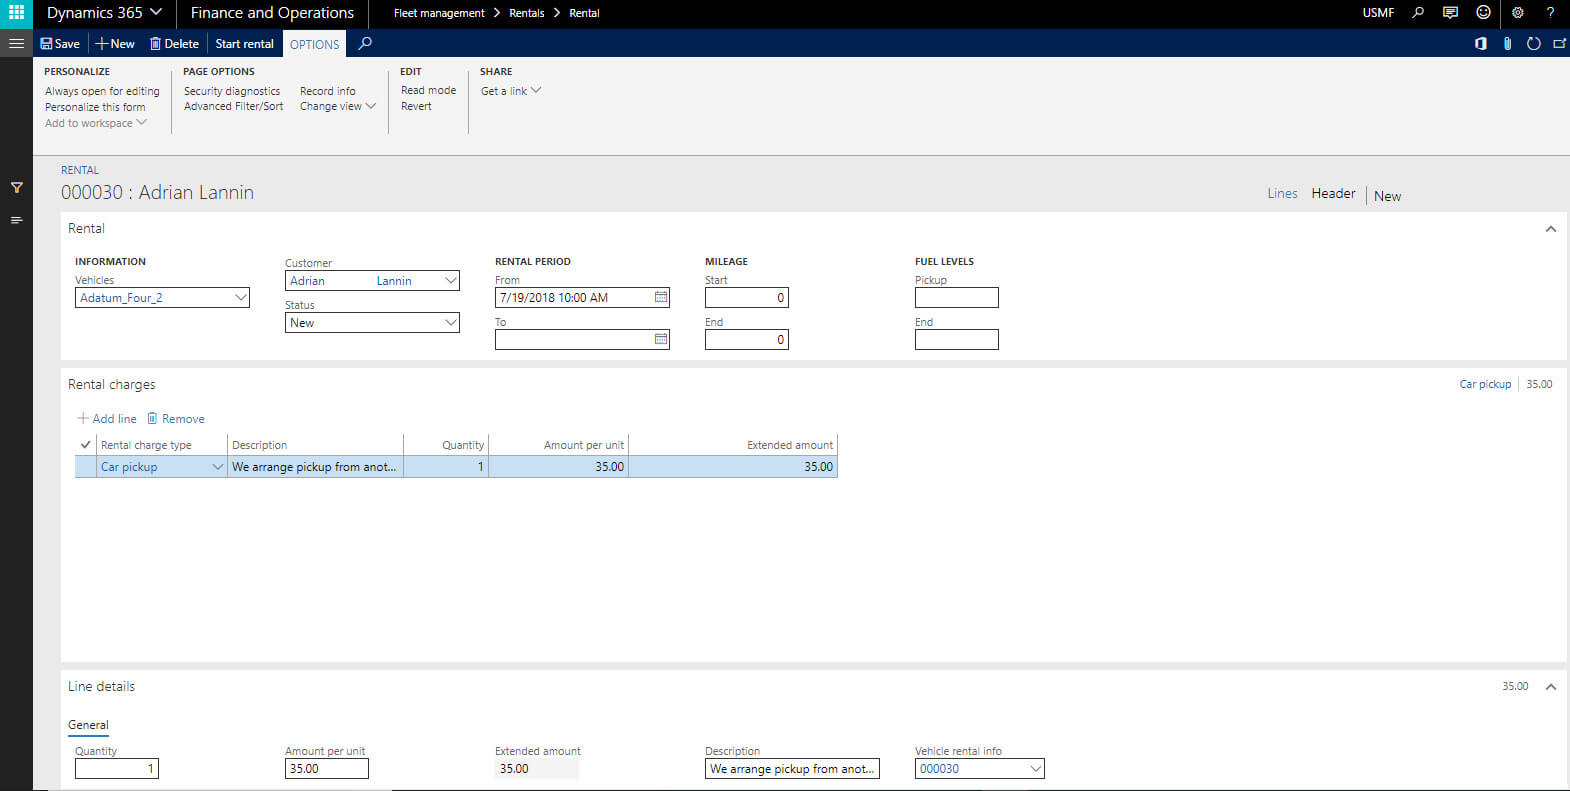Viewport: 1570px width, 791px height.
Task: Click the feedback smiley icon
Action: click(1483, 13)
